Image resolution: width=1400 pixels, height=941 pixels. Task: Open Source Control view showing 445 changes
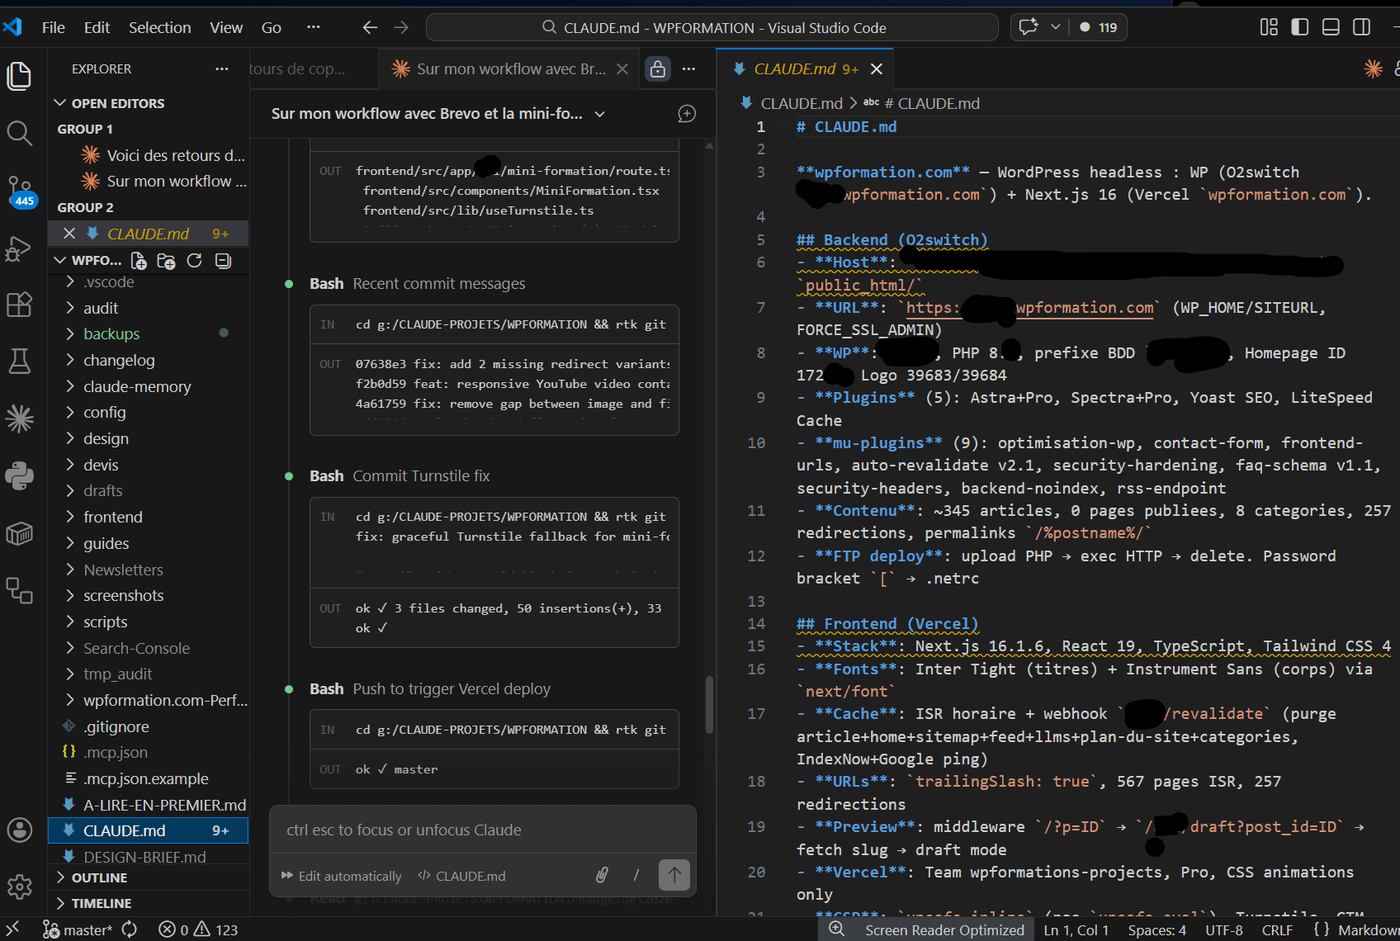click(19, 185)
